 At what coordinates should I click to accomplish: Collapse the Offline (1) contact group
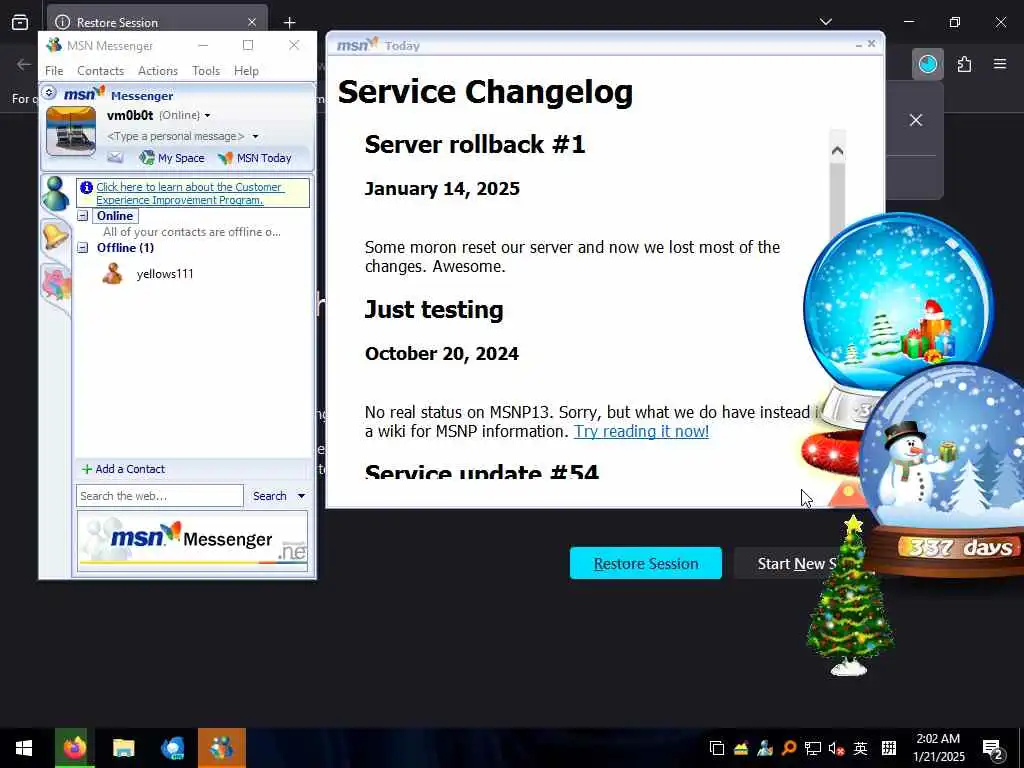[x=83, y=248]
